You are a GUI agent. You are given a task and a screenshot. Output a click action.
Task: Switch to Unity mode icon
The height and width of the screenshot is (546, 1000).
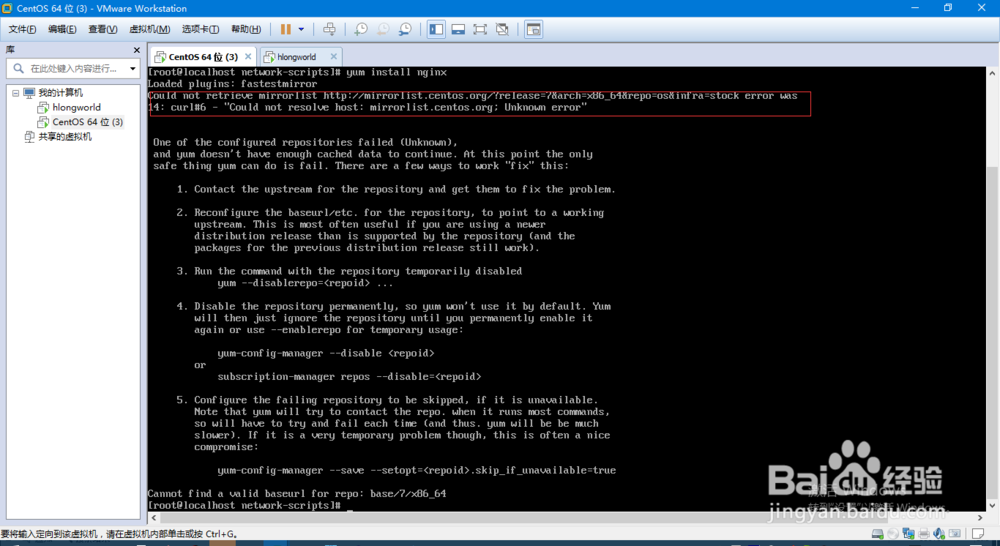[503, 29]
